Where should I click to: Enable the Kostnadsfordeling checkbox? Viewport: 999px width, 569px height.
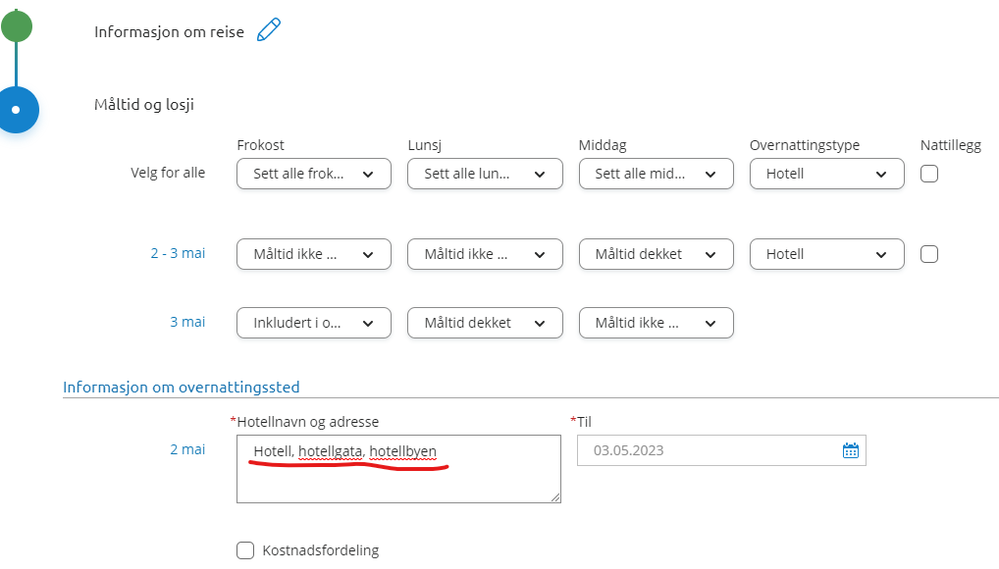click(245, 550)
